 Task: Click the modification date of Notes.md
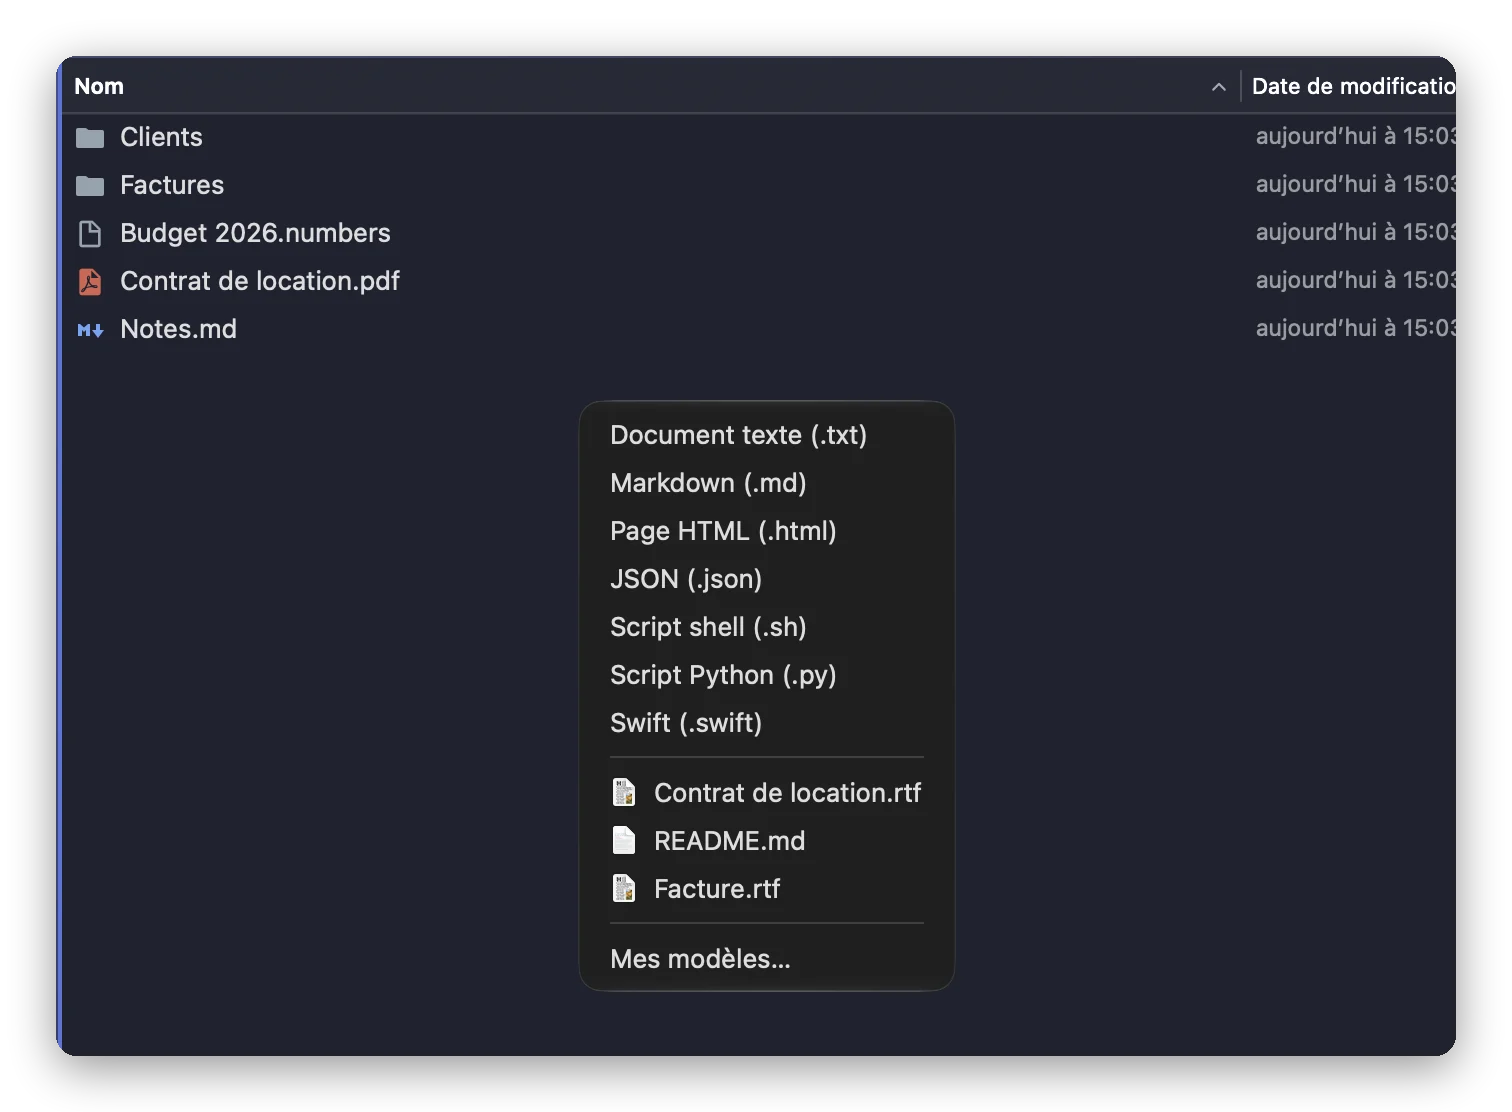click(x=1355, y=328)
